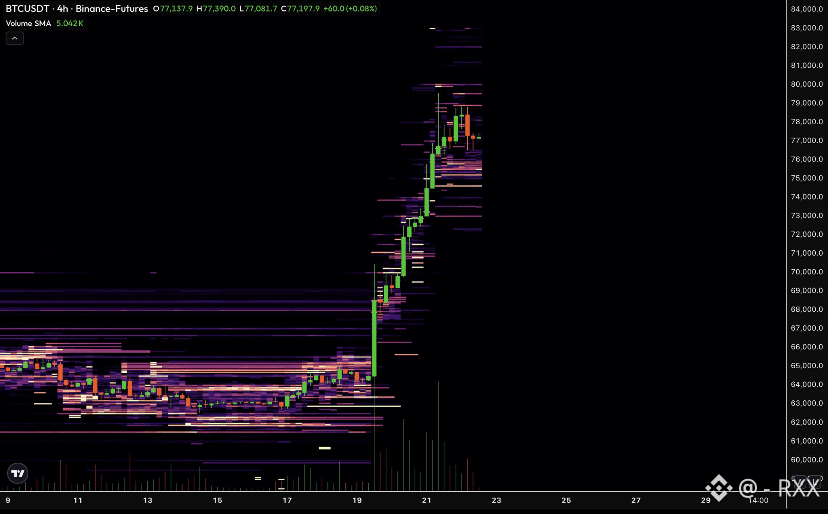Click 68,000.0 on the price axis
Screen dimensions: 828x514
pyautogui.click(x=806, y=309)
